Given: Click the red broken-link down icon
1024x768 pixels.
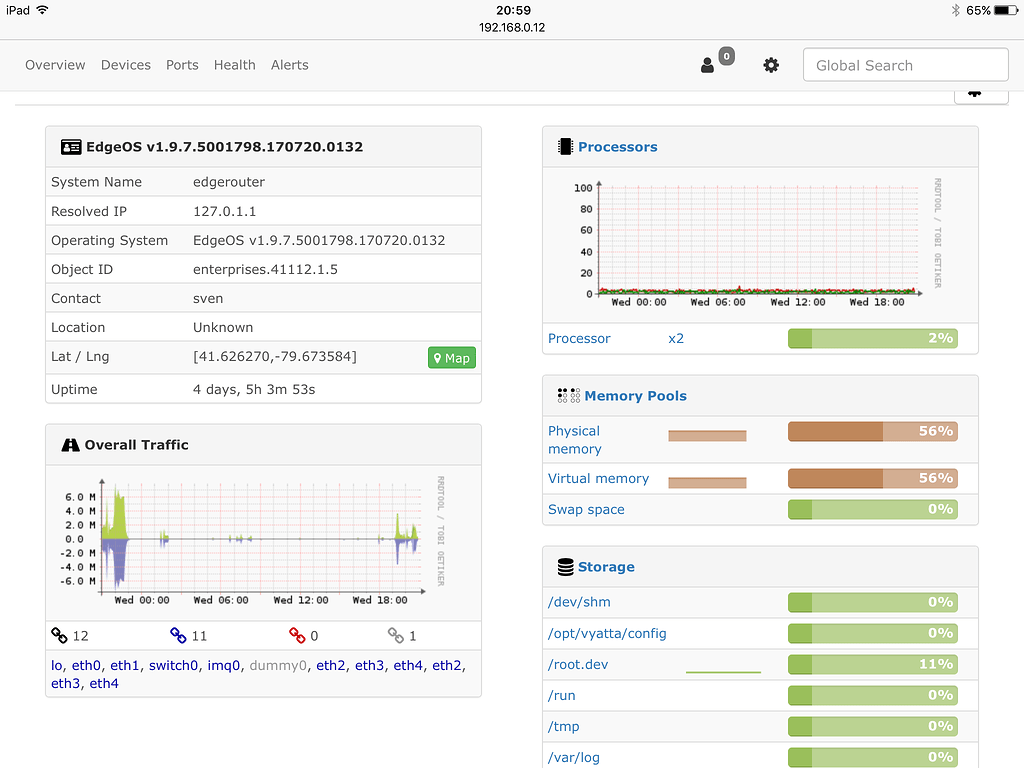Looking at the screenshot, I should (298, 634).
